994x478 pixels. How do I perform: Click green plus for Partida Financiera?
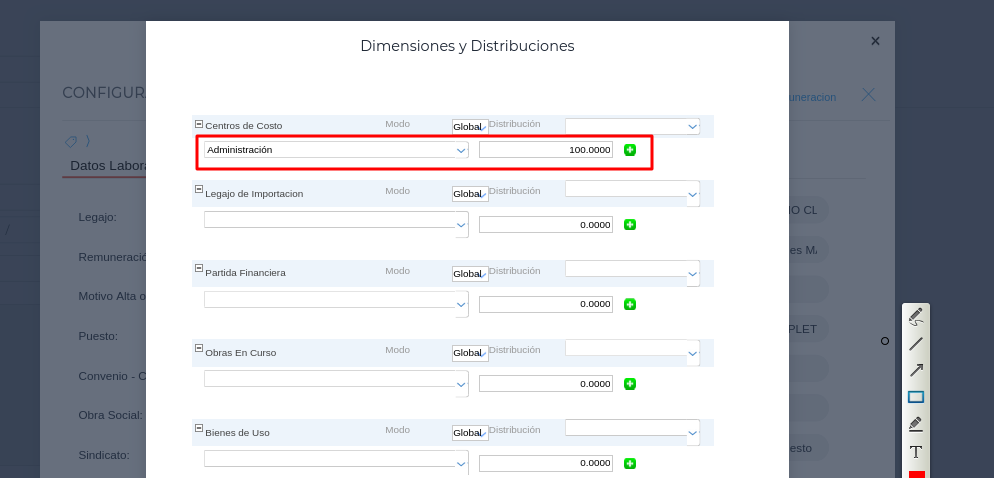point(630,304)
